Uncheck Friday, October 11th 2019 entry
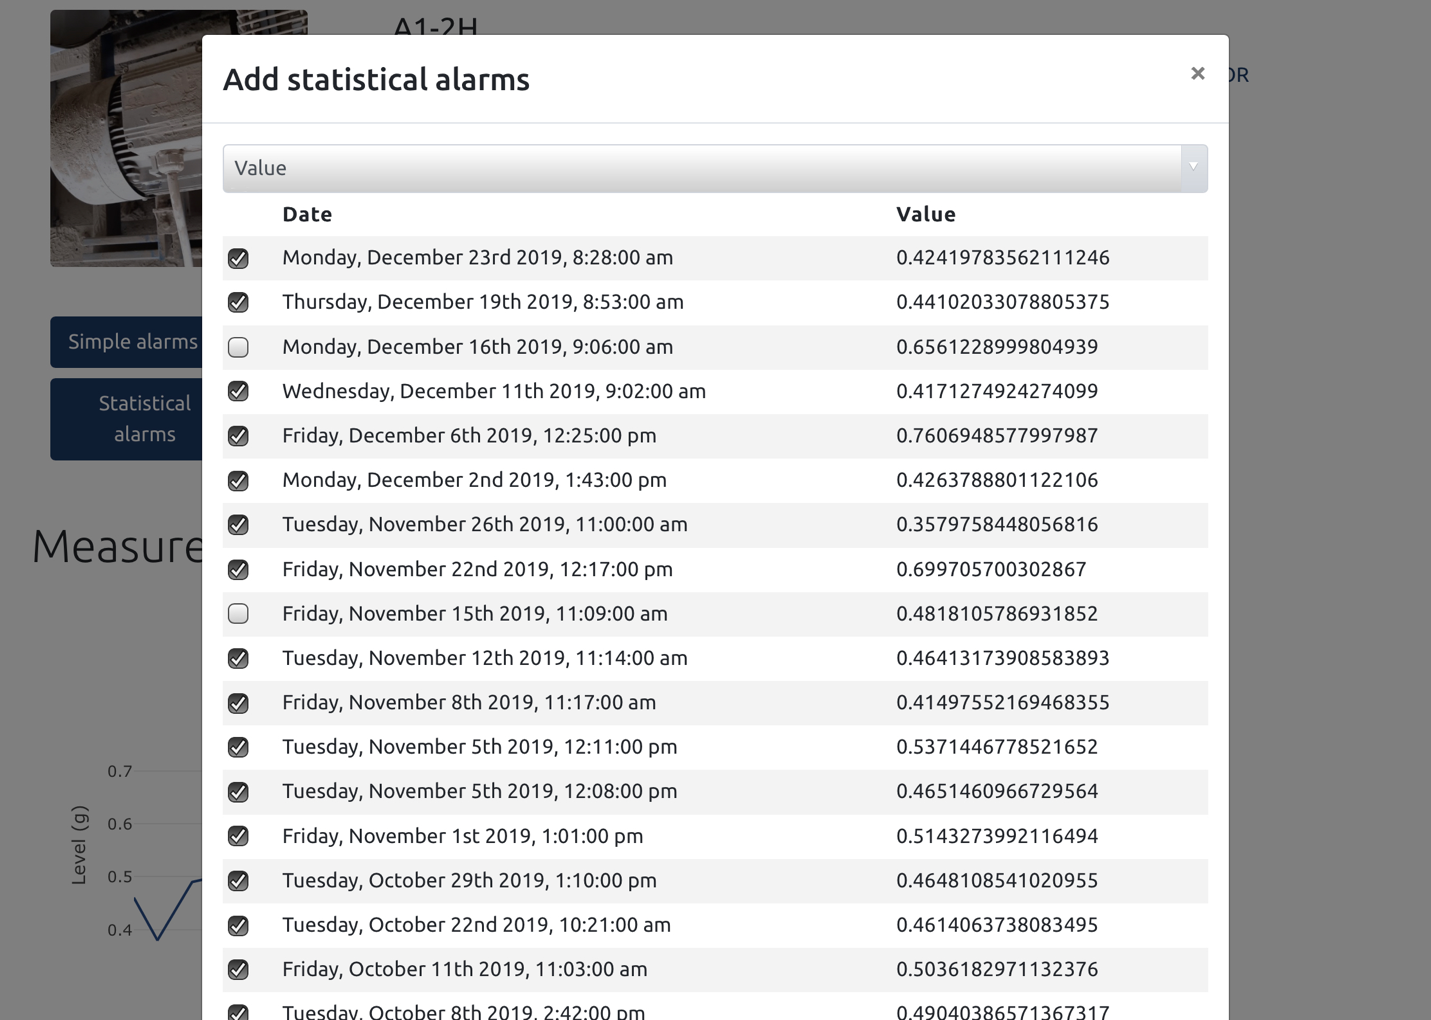Viewport: 1431px width, 1020px height. [x=238, y=969]
